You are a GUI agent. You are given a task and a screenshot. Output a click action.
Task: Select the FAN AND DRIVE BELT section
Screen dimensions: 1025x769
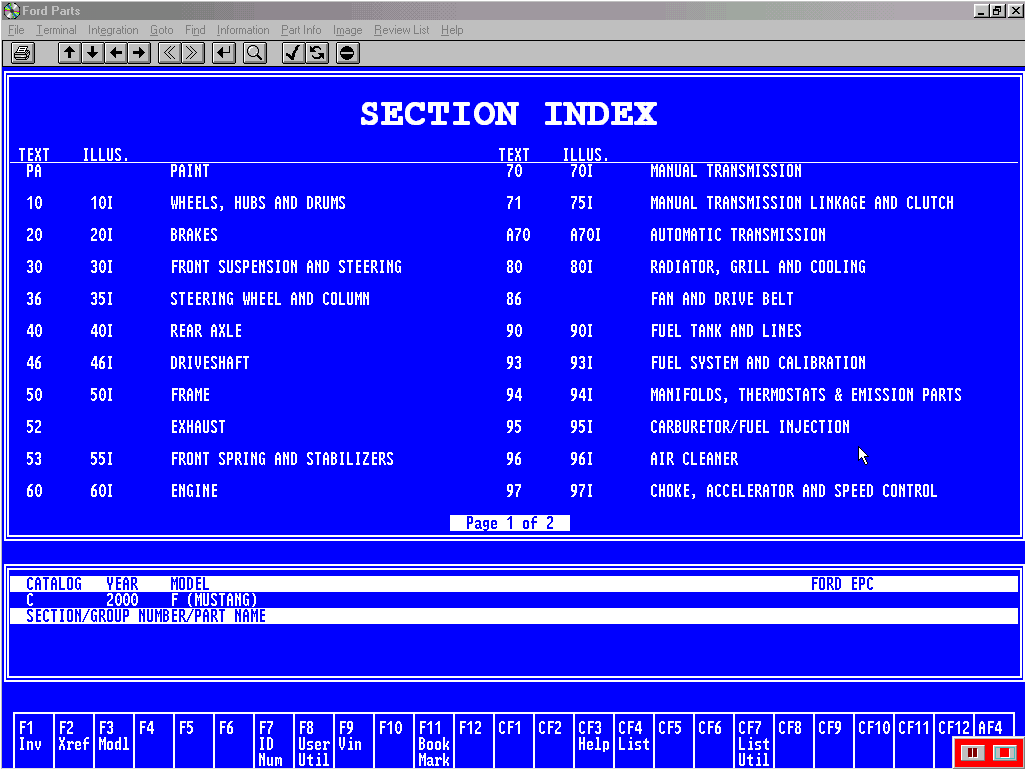pyautogui.click(x=722, y=299)
